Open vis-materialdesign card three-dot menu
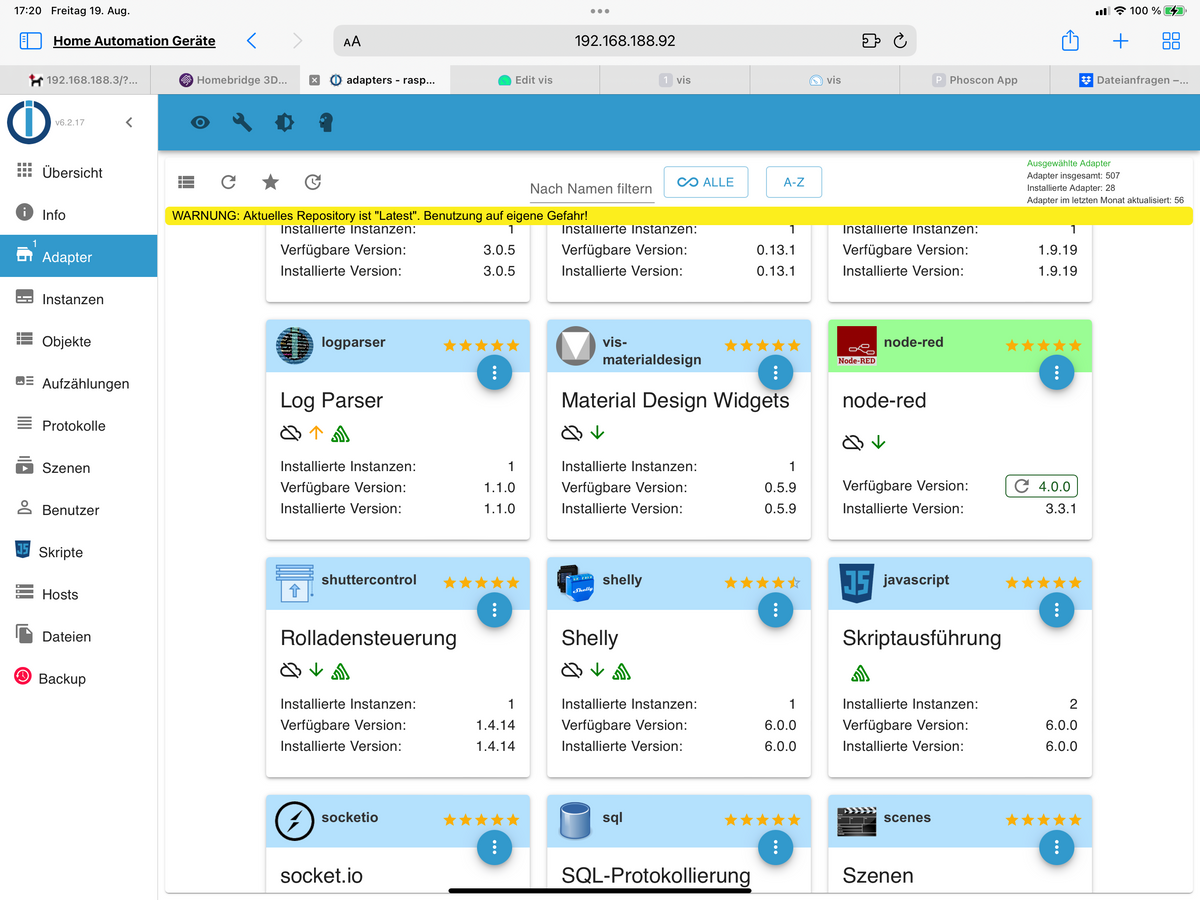This screenshot has width=1200, height=900. [x=775, y=373]
